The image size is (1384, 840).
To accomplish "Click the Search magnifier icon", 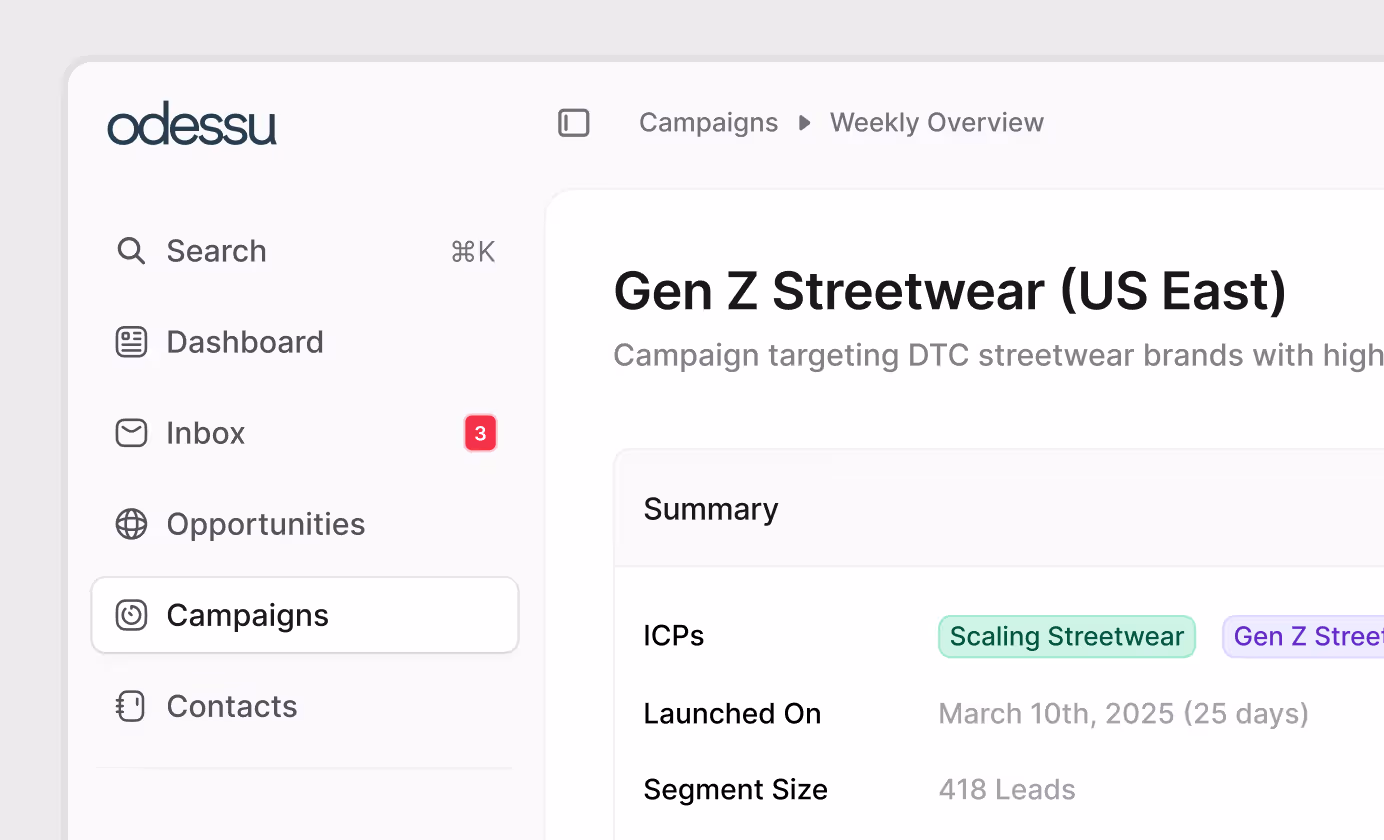I will pos(131,250).
